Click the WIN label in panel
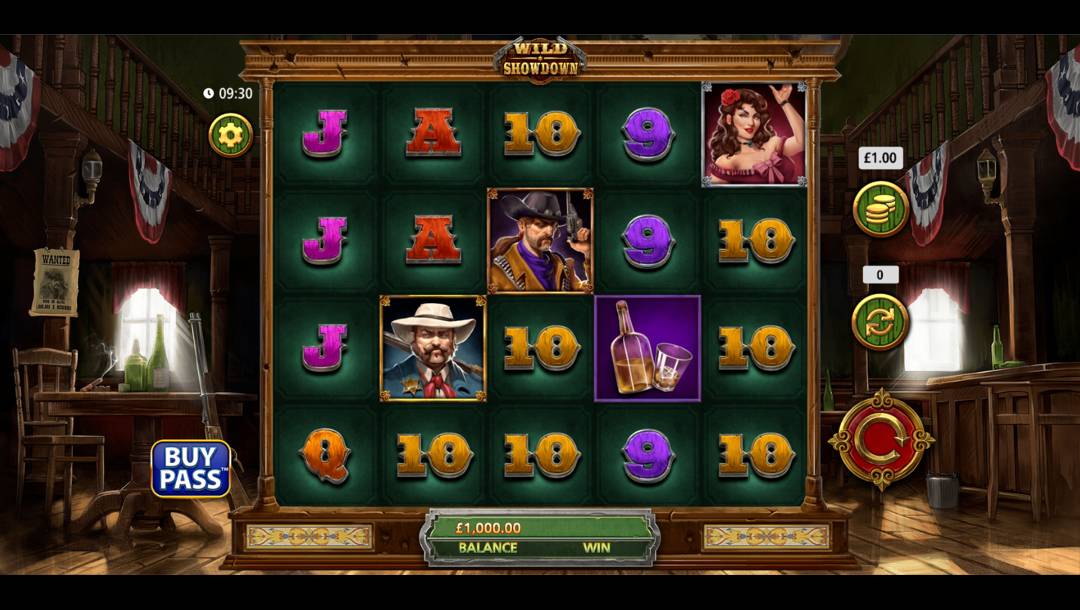1080x610 pixels. tap(597, 547)
